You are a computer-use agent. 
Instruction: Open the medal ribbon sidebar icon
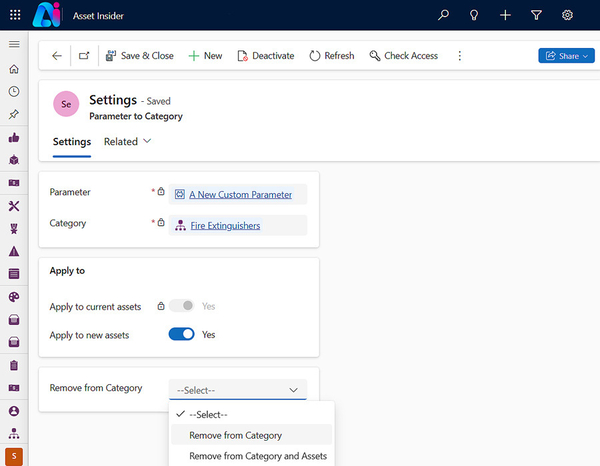[14, 229]
